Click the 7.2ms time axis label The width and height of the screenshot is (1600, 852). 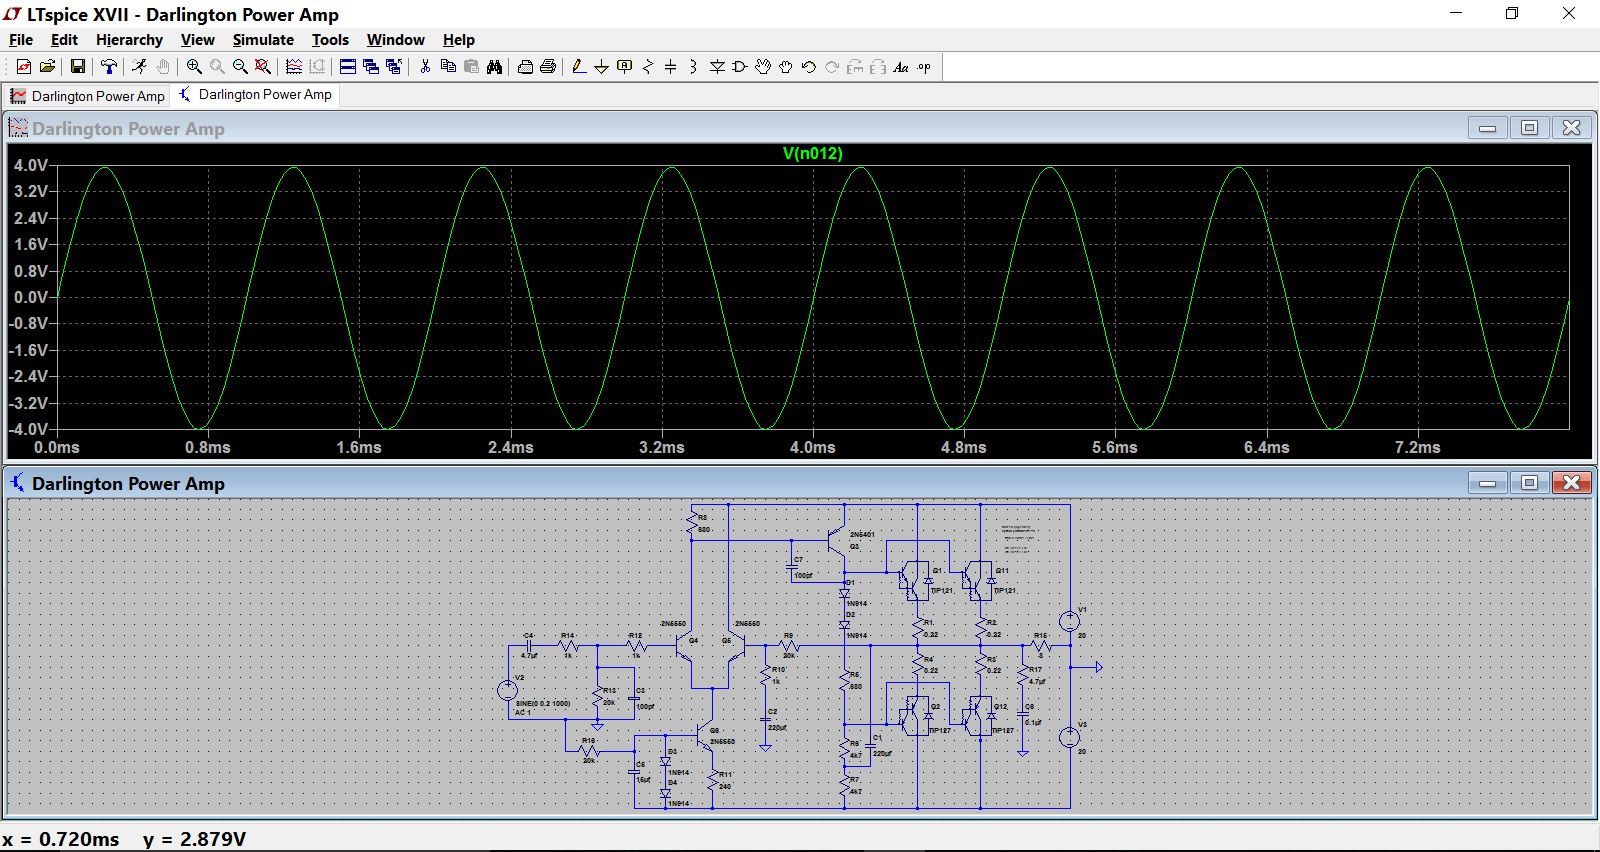point(1417,447)
